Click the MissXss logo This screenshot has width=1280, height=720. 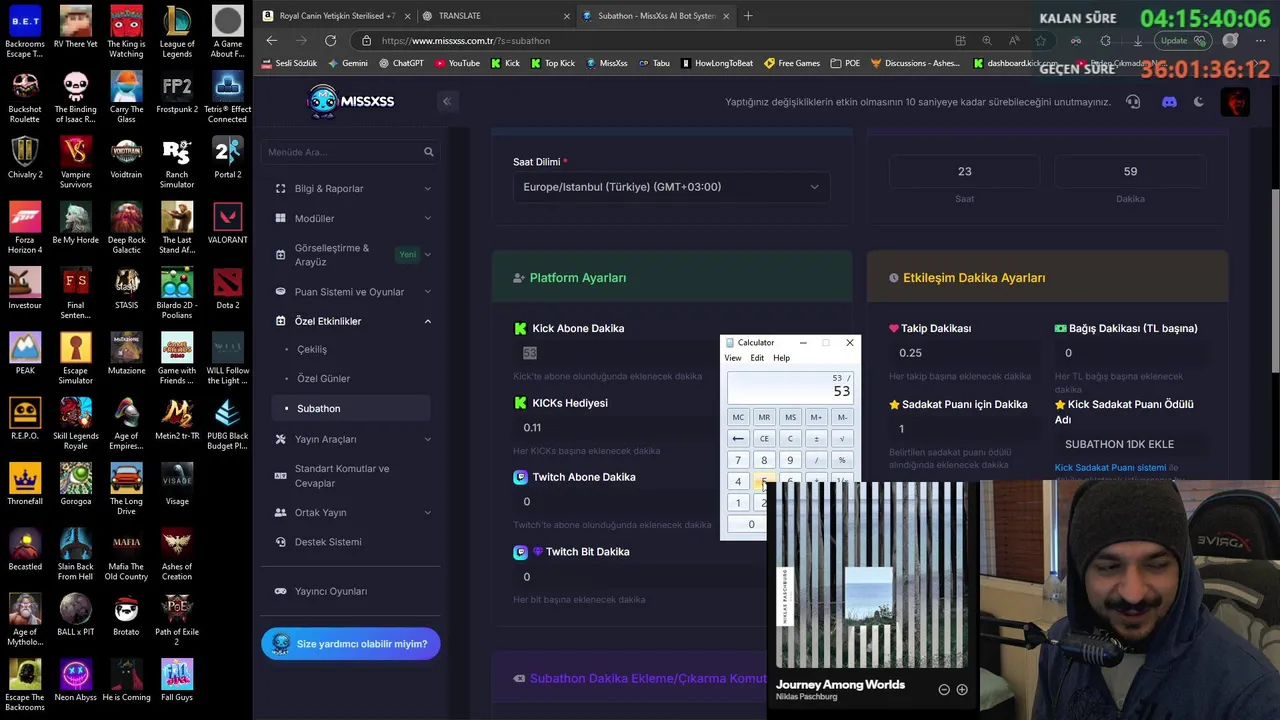pos(352,101)
